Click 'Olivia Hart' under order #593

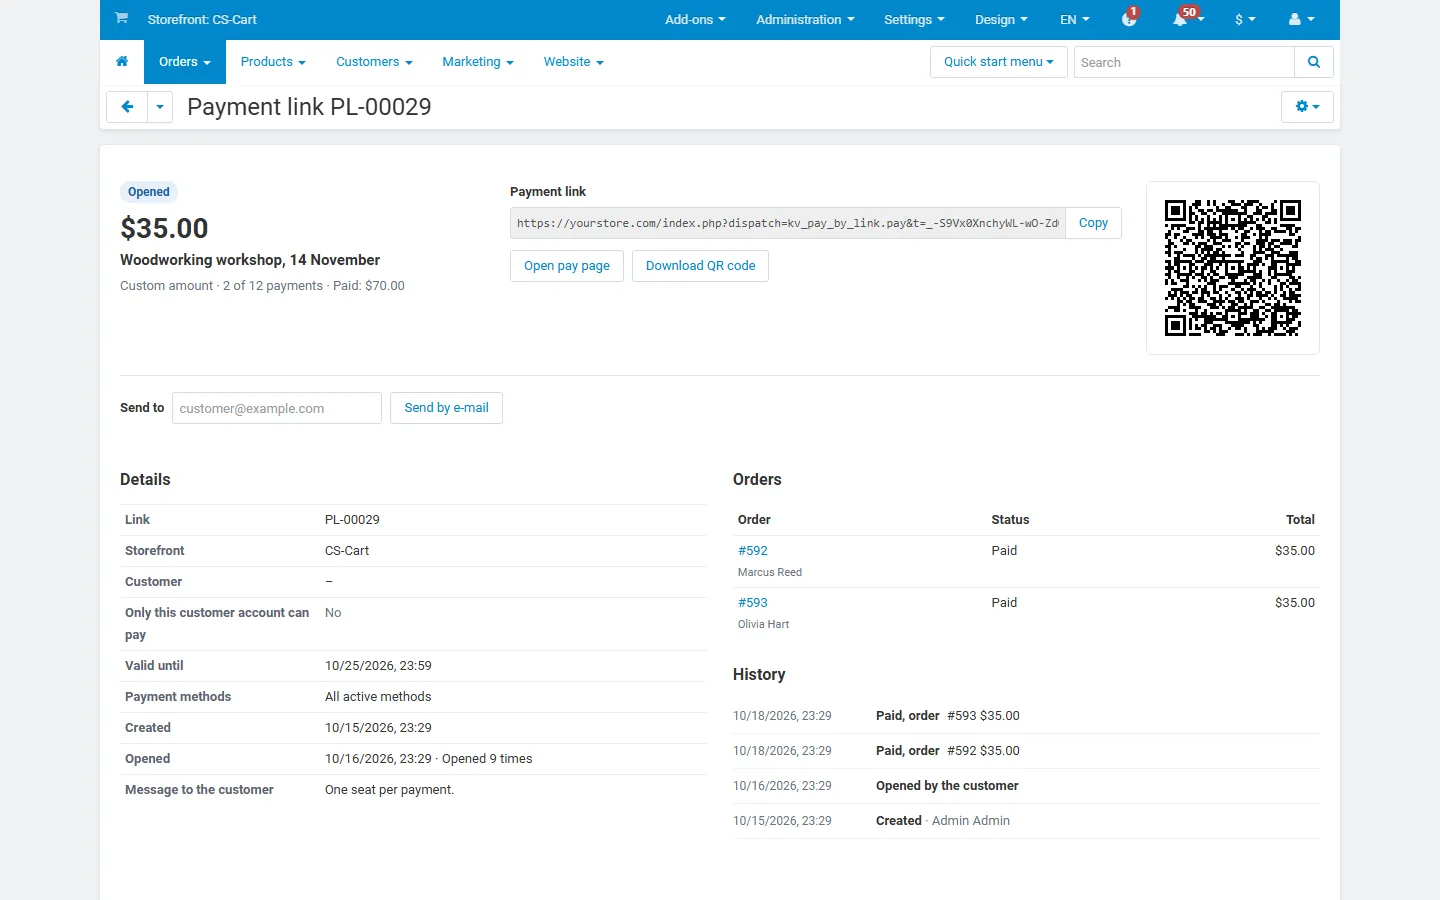click(x=764, y=625)
